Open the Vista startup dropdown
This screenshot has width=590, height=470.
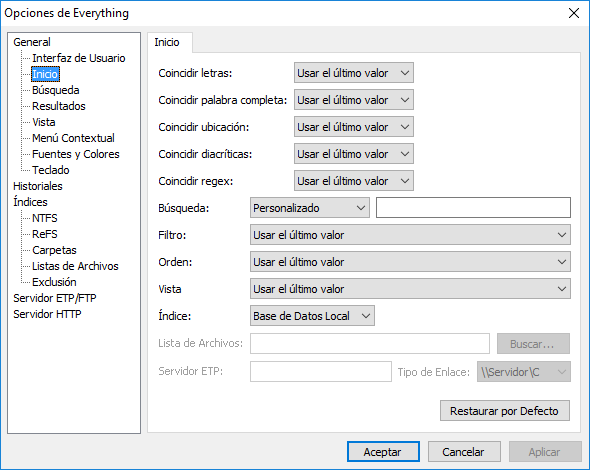[410, 289]
